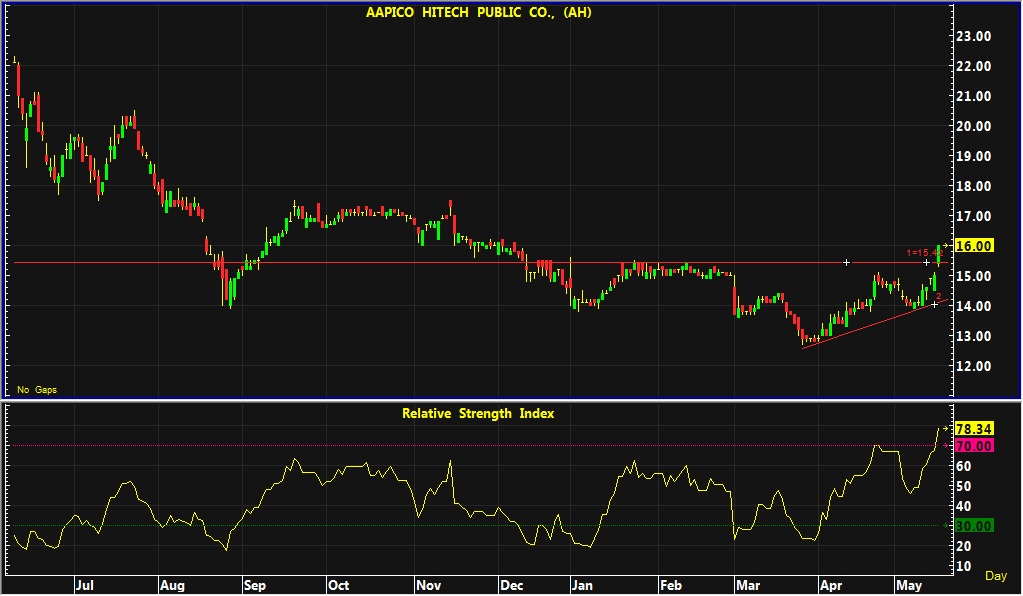
Task: Click the trendline end handle labeled 2
Action: (934, 305)
